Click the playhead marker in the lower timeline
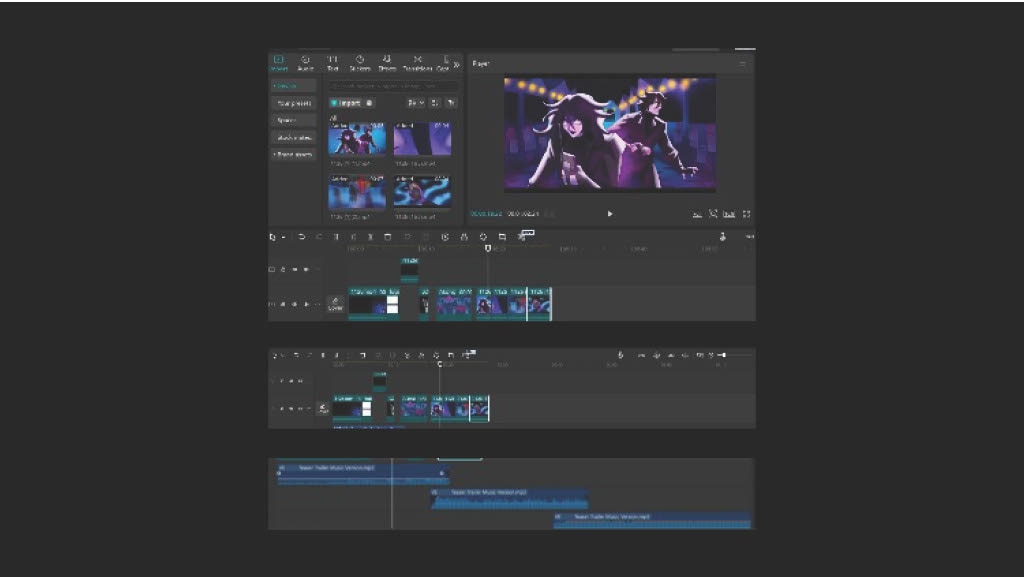The width and height of the screenshot is (1024, 577). (x=440, y=364)
